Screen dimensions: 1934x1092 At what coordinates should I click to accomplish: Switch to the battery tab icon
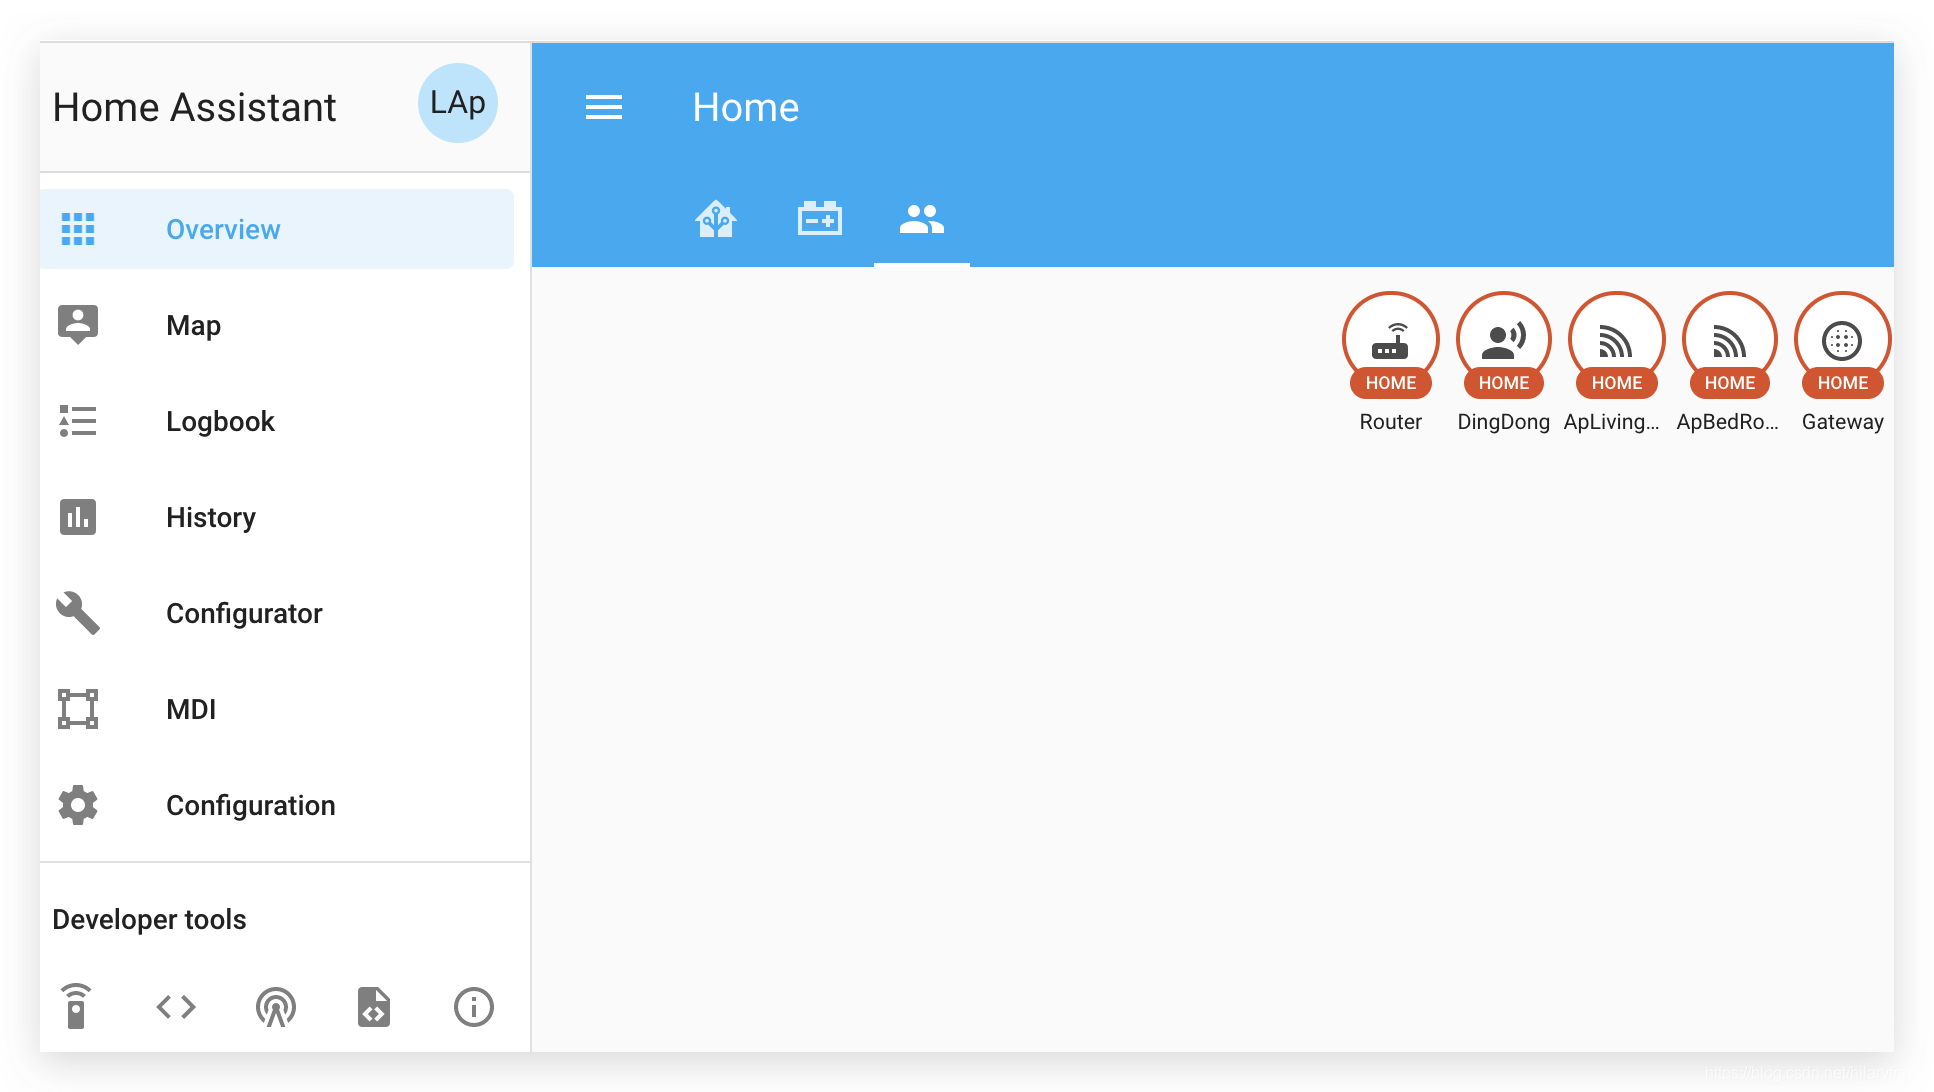point(819,219)
